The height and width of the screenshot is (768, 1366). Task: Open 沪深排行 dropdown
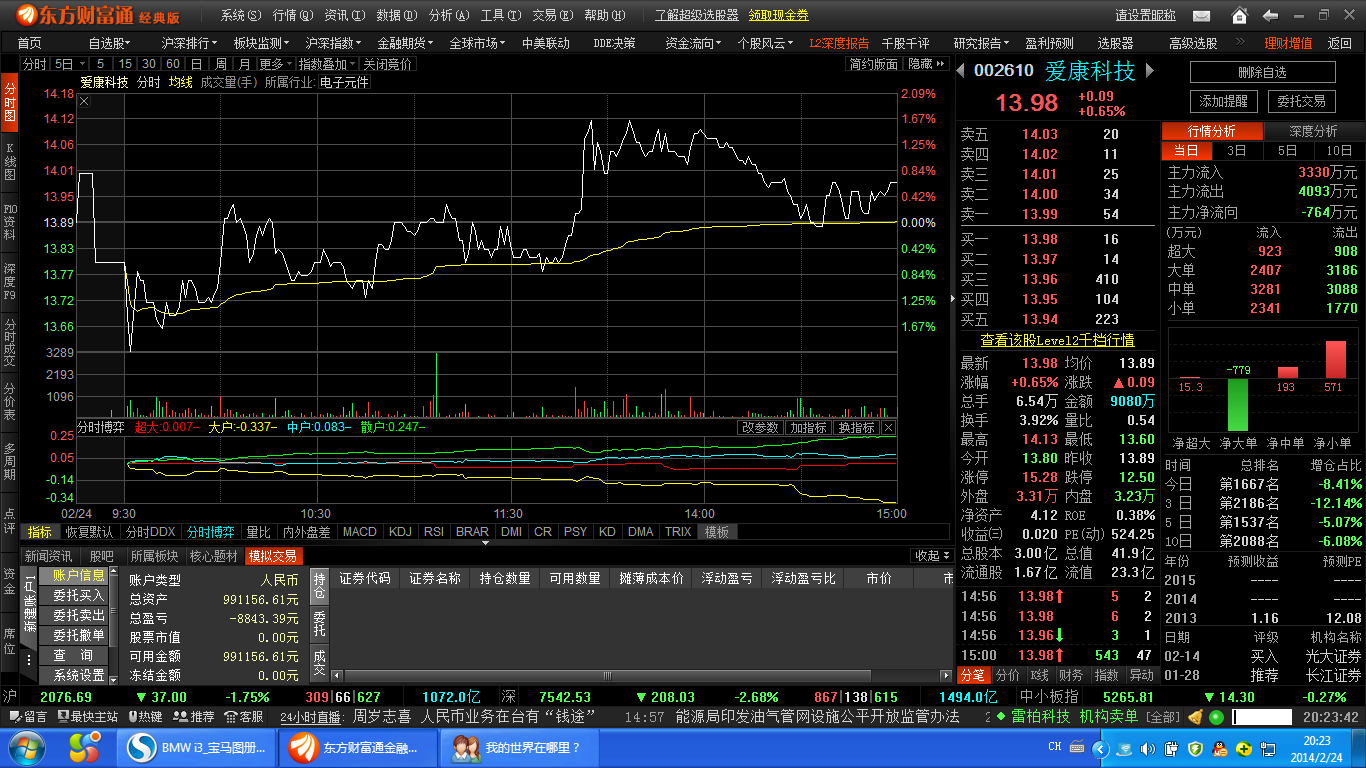click(188, 43)
